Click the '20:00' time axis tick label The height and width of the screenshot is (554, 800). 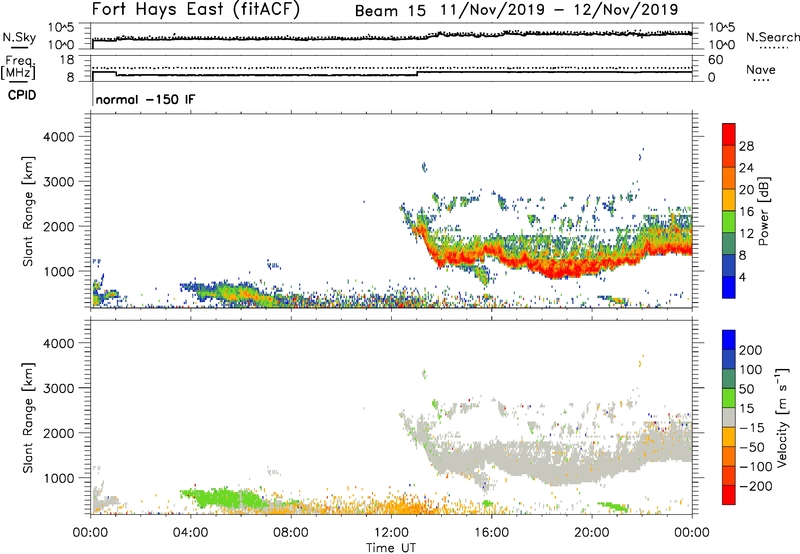click(x=591, y=533)
